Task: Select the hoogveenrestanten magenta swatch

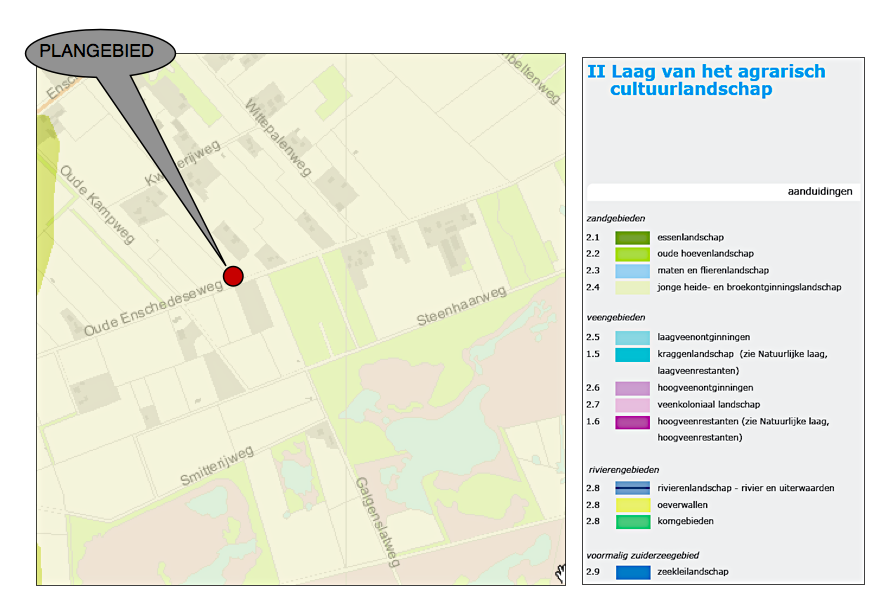Action: pos(632,422)
